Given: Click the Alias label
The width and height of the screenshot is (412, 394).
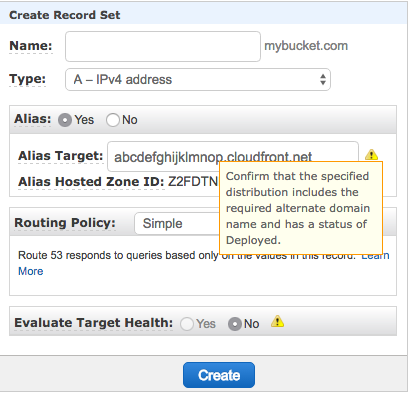Looking at the screenshot, I should [x=33, y=119].
